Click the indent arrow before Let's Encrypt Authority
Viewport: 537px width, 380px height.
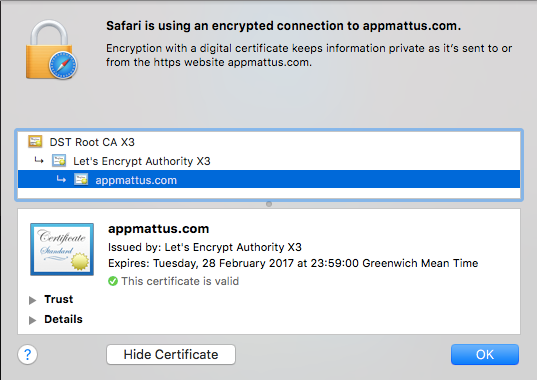39,160
